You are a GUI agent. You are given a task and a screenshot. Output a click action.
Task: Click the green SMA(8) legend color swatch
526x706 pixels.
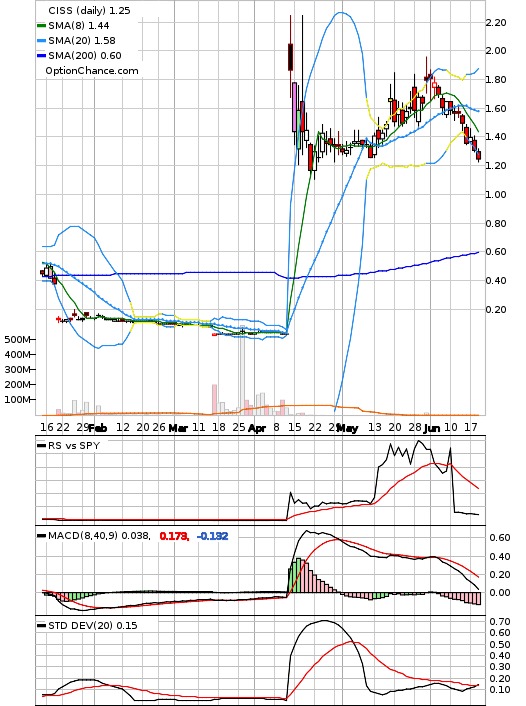(x=41, y=26)
